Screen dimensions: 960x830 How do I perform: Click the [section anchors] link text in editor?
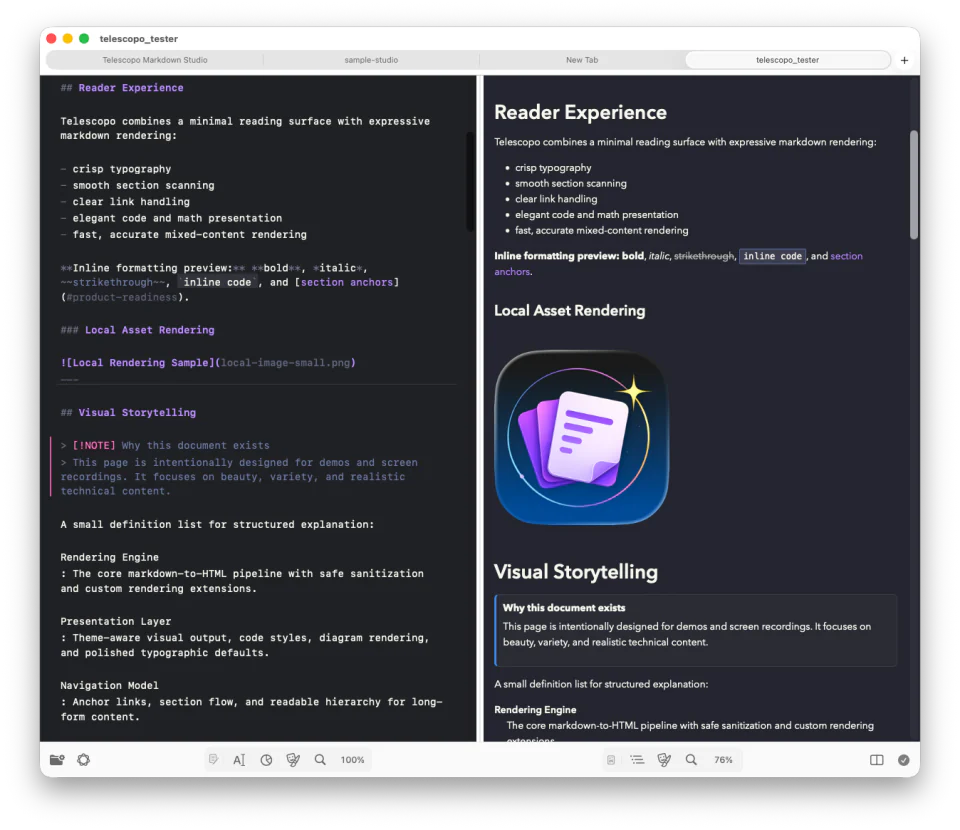[x=347, y=282]
